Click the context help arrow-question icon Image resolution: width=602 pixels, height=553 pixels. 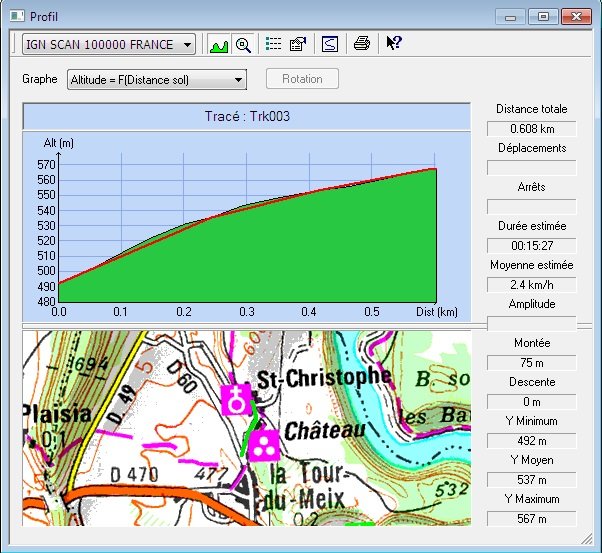[x=394, y=43]
